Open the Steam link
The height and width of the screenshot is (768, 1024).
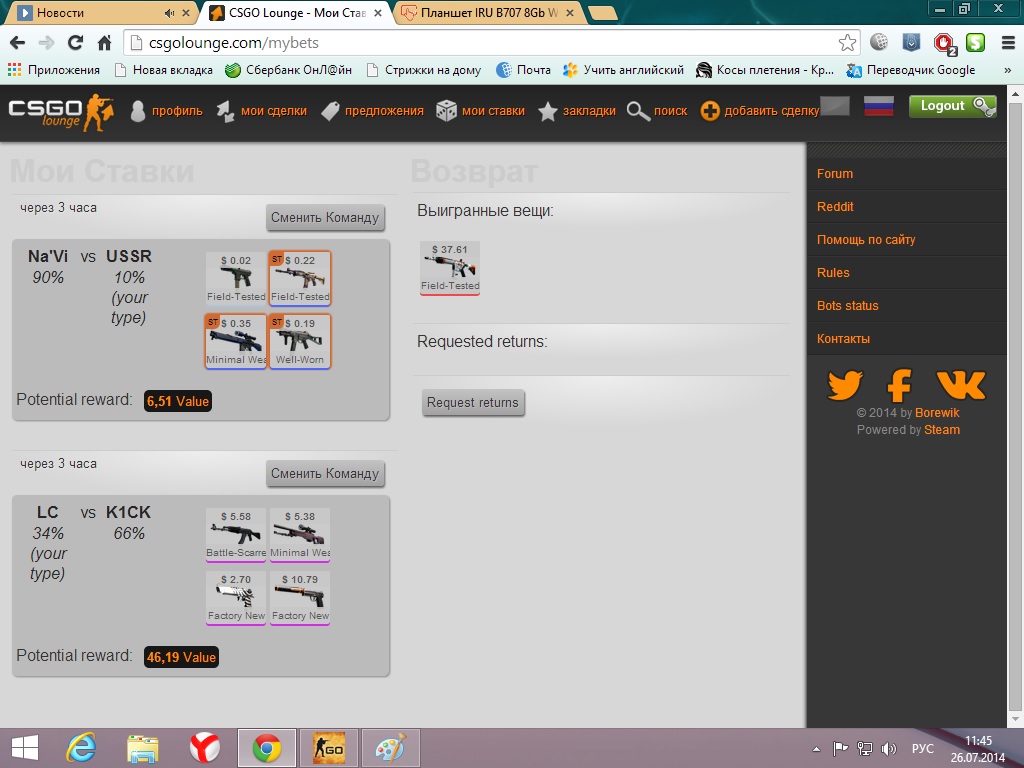click(942, 430)
